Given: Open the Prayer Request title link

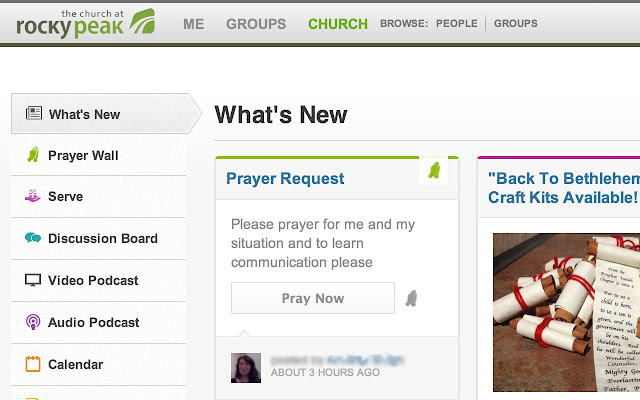Looking at the screenshot, I should tap(285, 178).
